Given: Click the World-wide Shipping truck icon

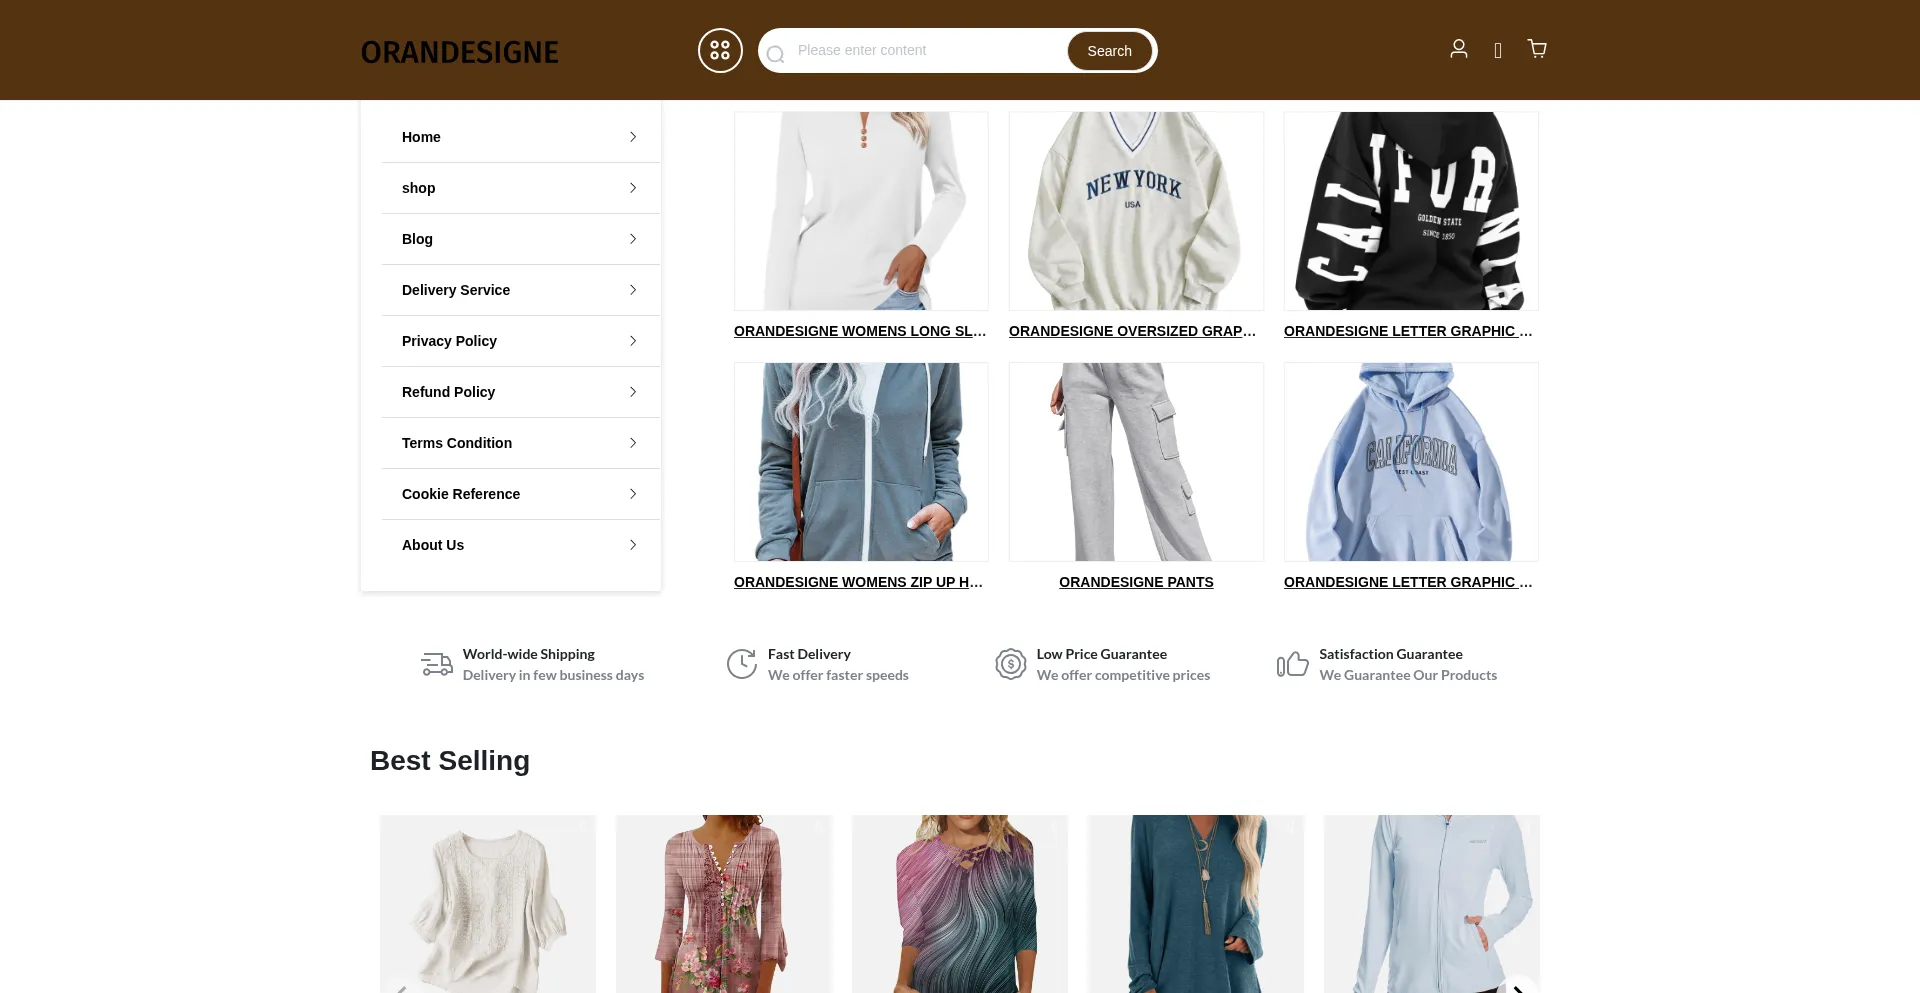Looking at the screenshot, I should click(x=437, y=664).
